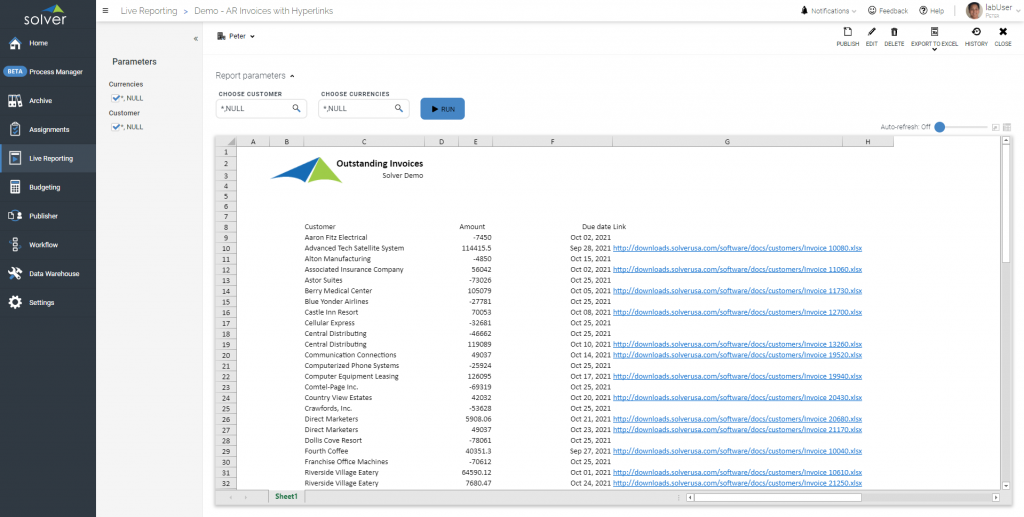Toggle the Currencies *,NULL checkbox

(116, 98)
